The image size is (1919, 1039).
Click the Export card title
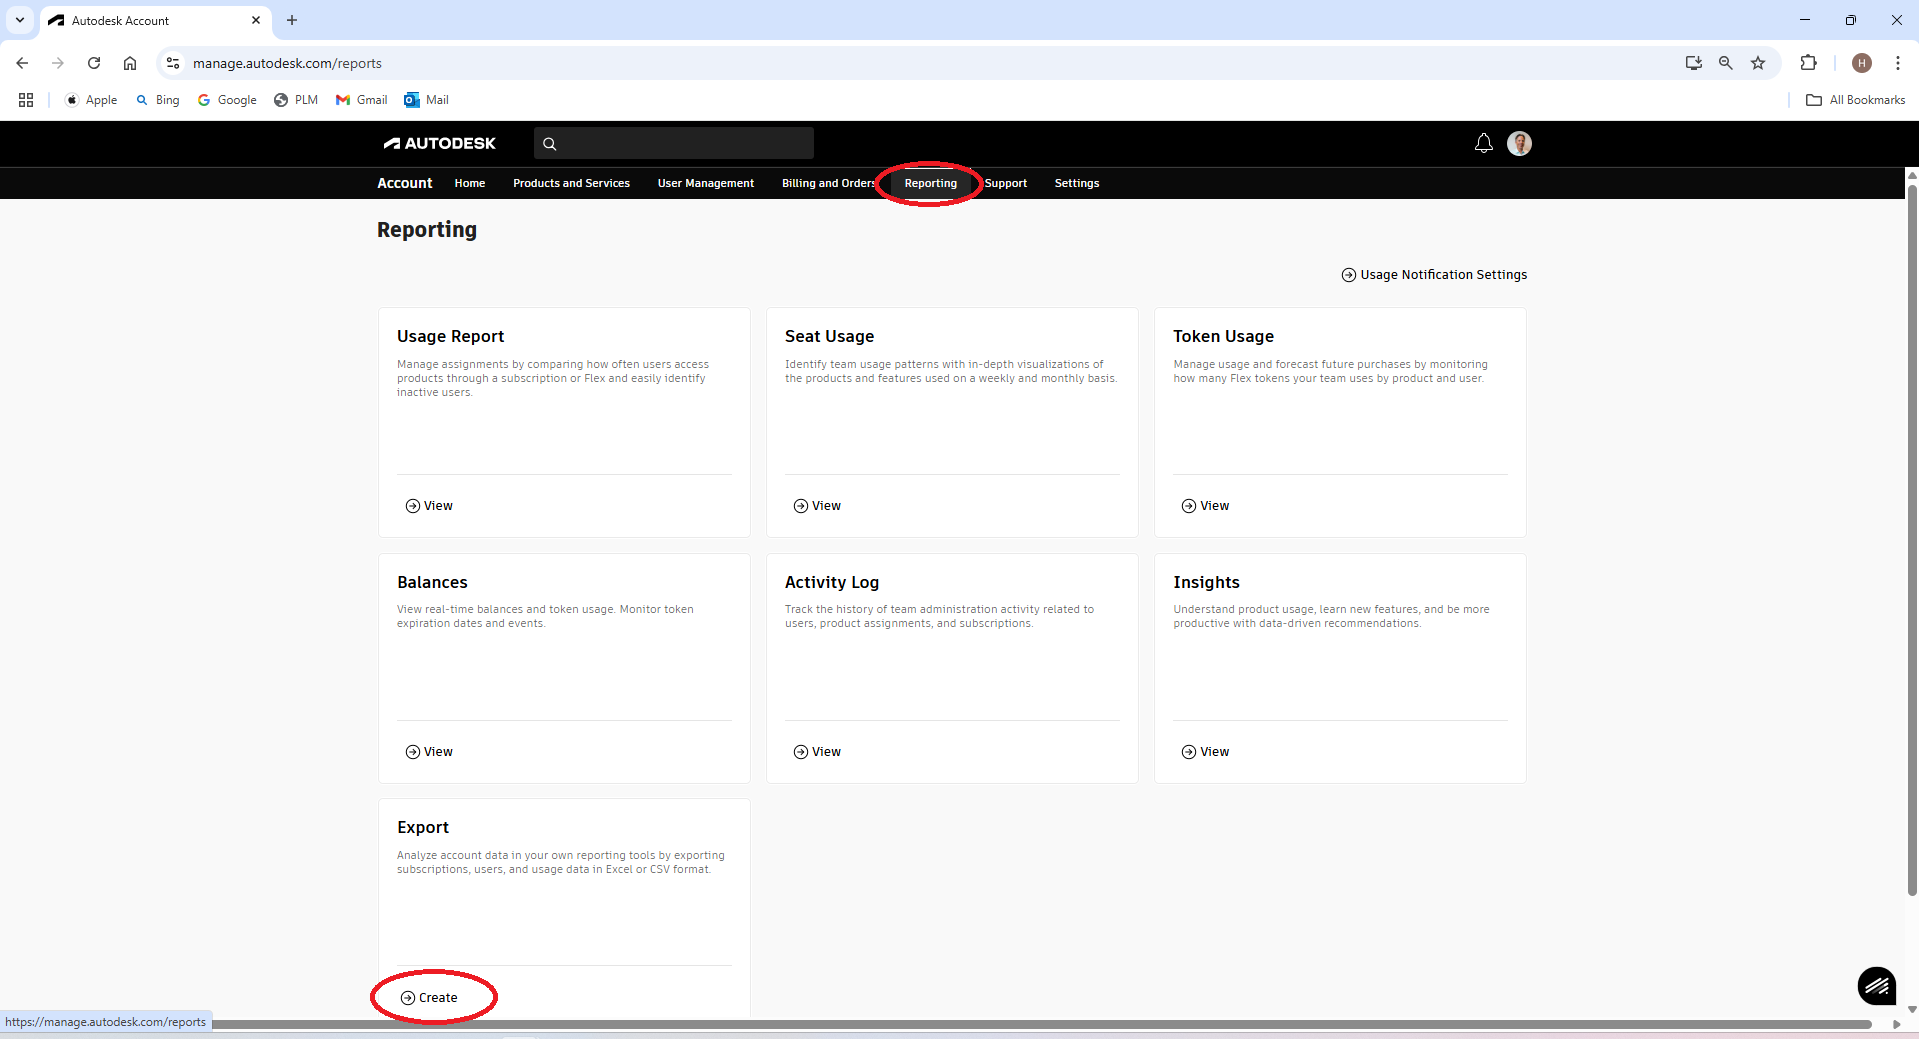point(423,828)
